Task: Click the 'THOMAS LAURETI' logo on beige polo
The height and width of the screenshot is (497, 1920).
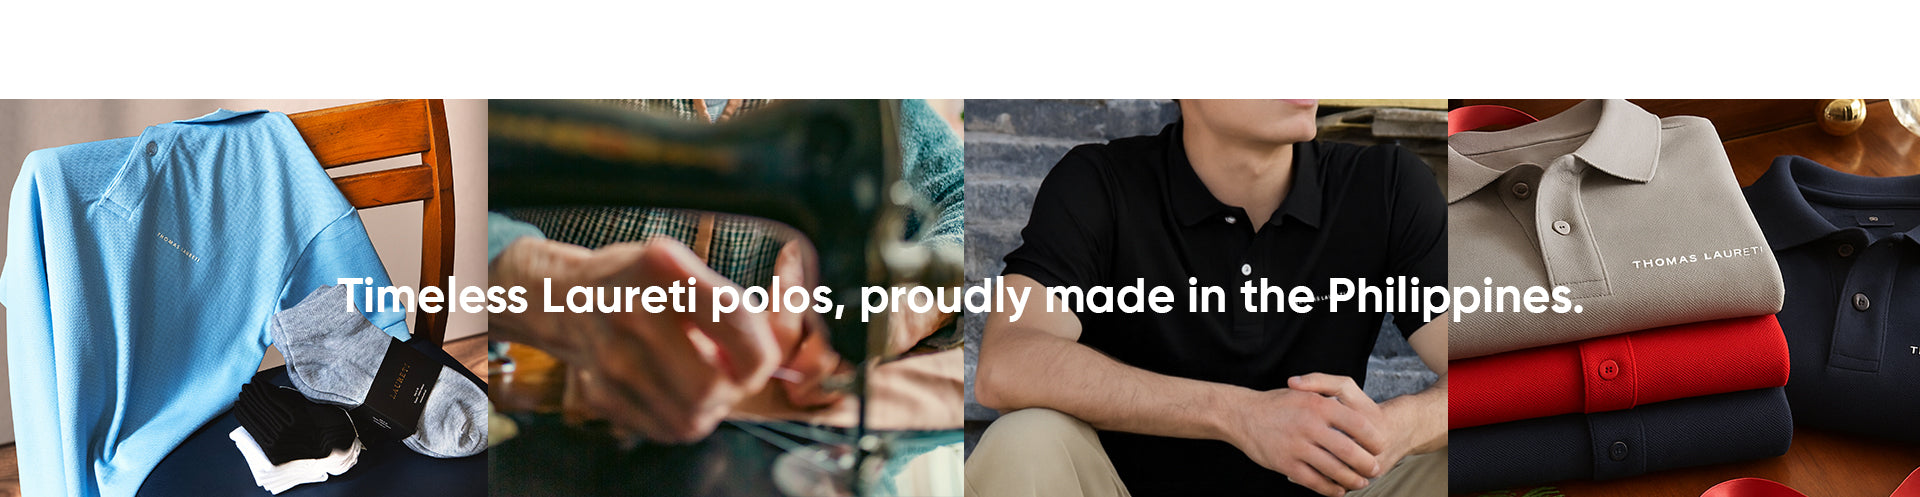Action: 1697,258
